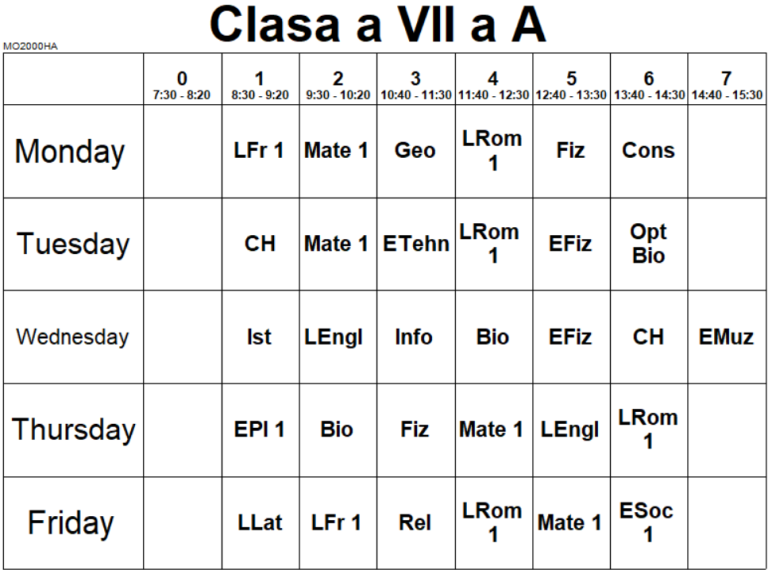The image size is (768, 570).
Task: Click the Info lesson on Wednesday
Action: pos(415,337)
